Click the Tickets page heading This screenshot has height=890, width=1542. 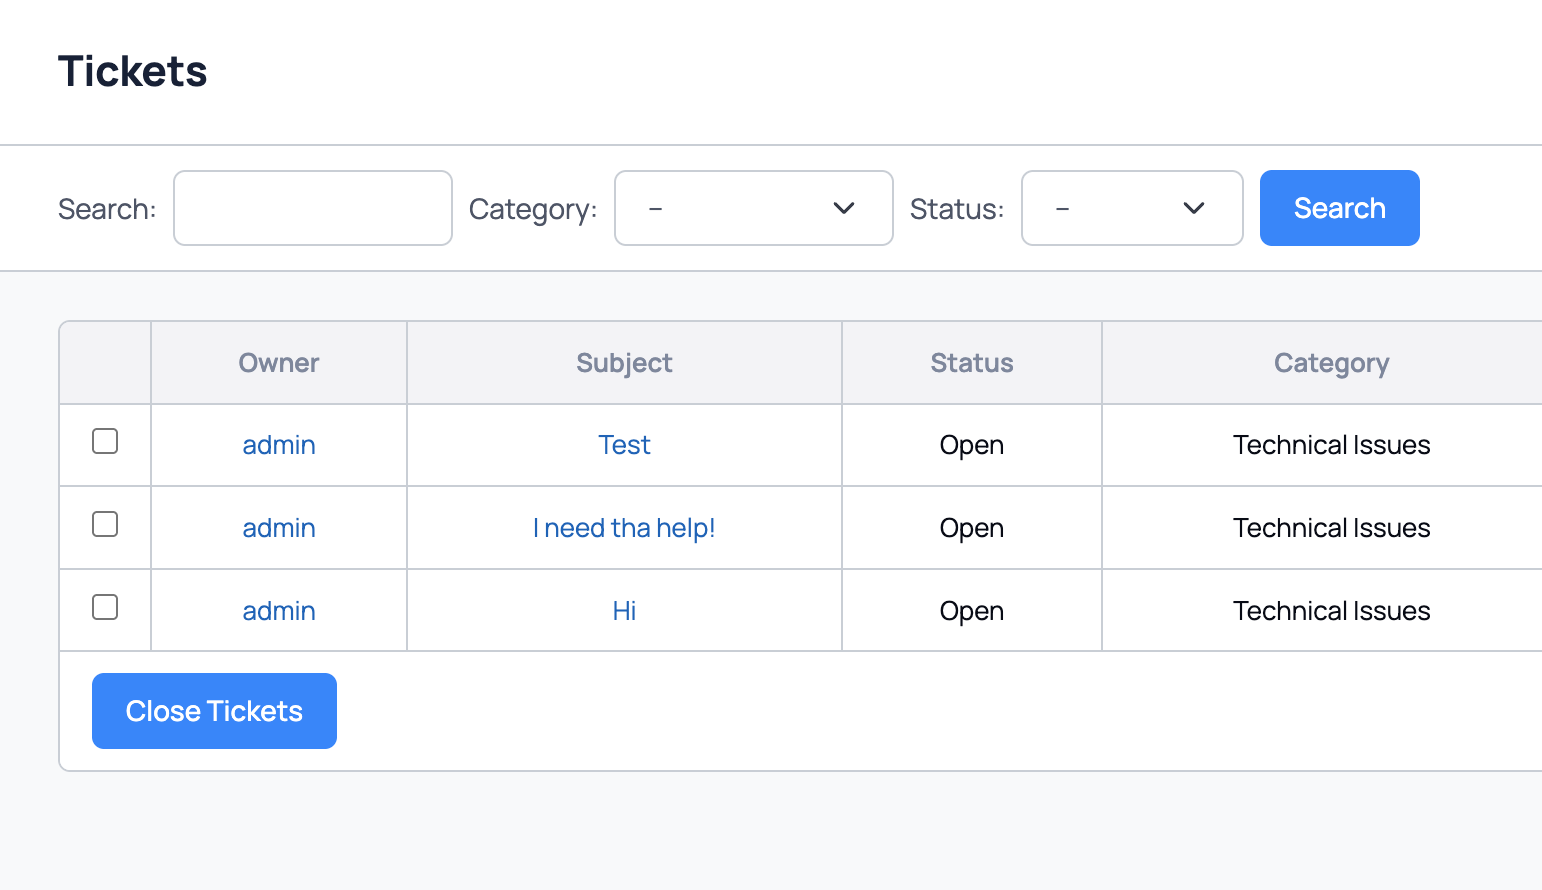click(133, 72)
